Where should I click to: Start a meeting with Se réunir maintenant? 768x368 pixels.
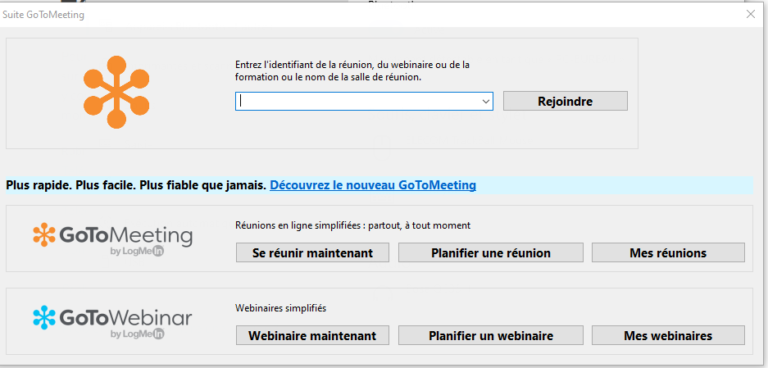tap(312, 253)
